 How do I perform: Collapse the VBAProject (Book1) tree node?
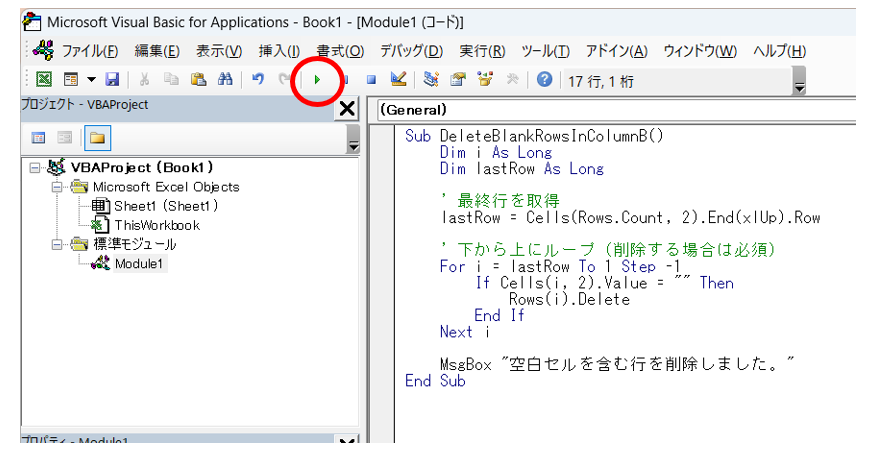[35, 168]
